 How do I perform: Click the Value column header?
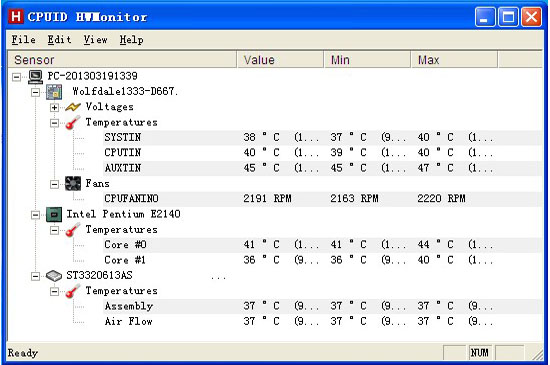point(280,60)
